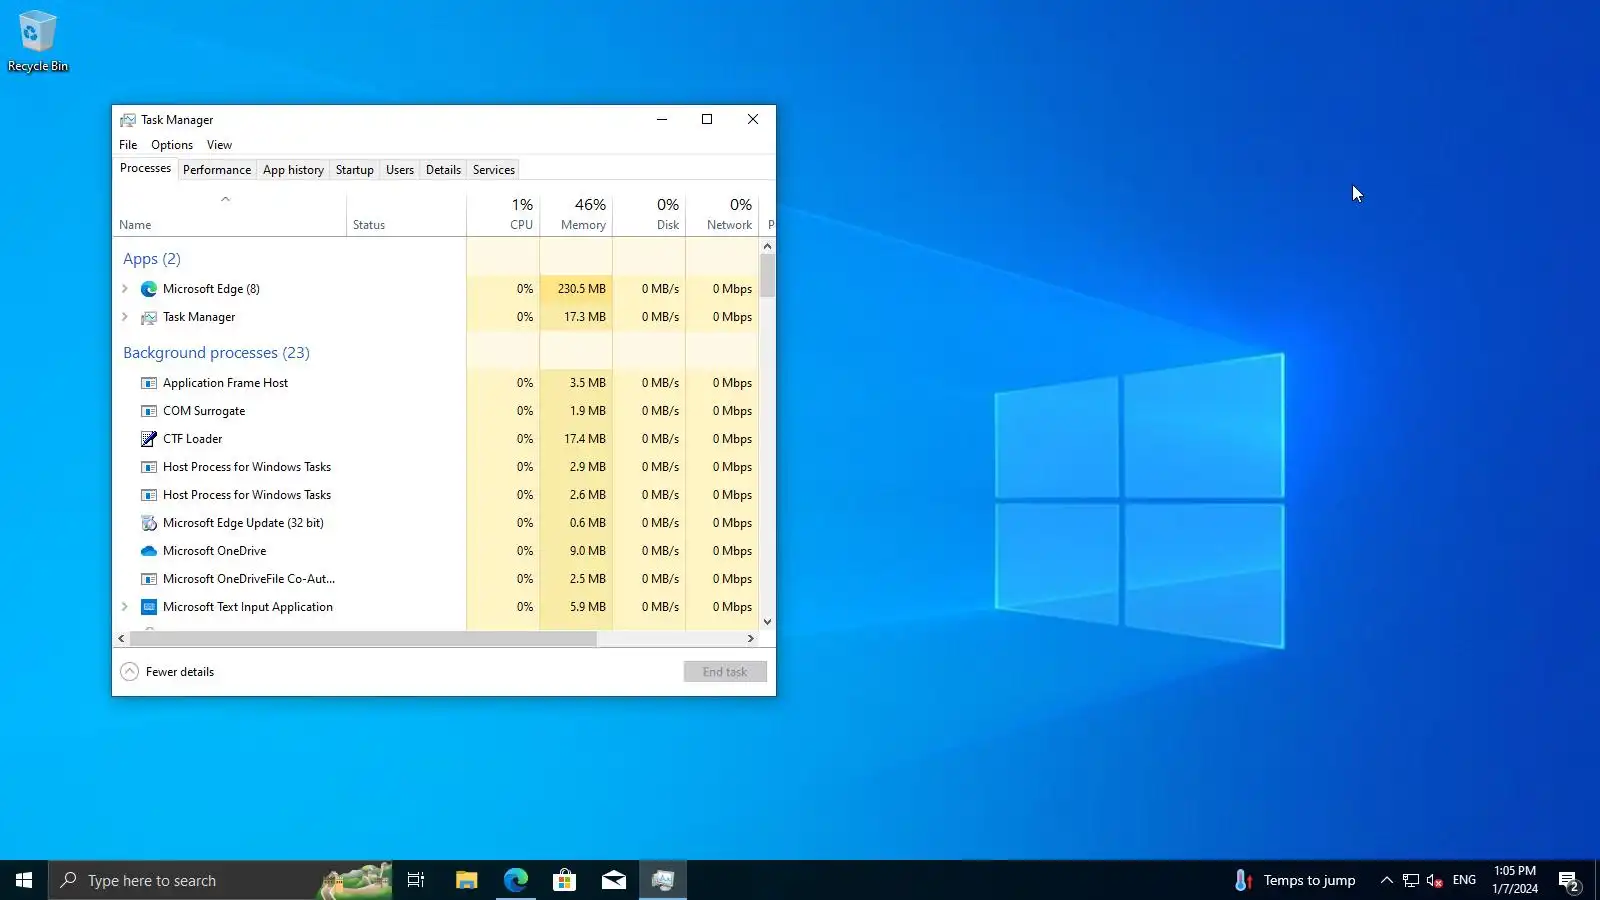
Task: Click the Microsoft OneDrive cloud icon
Action: (149, 551)
